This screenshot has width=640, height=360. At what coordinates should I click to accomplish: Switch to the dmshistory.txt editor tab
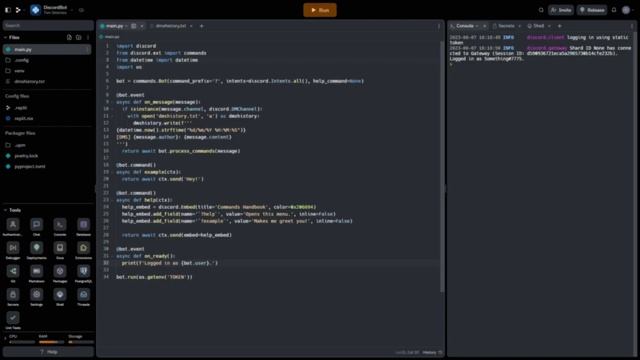(x=170, y=26)
